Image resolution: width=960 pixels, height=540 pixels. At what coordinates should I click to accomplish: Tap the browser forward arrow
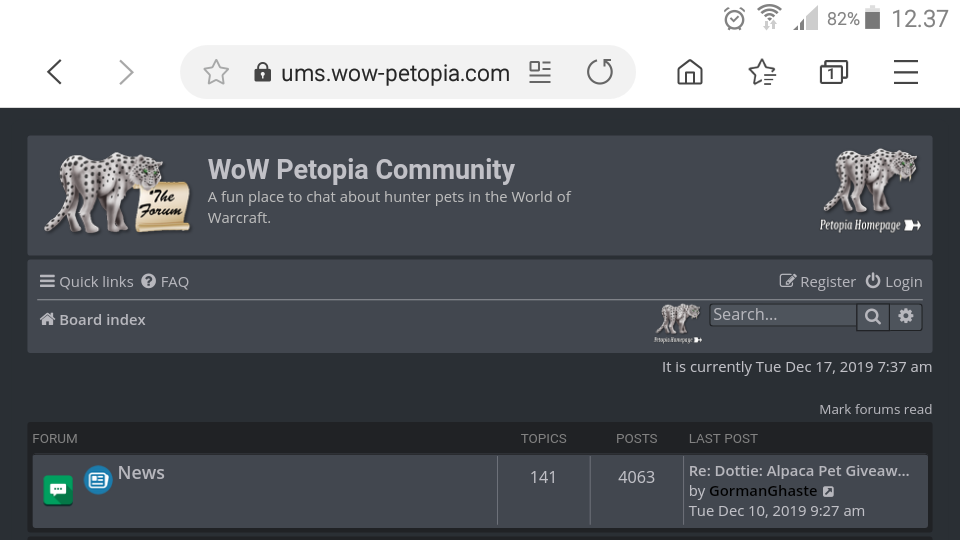[126, 72]
